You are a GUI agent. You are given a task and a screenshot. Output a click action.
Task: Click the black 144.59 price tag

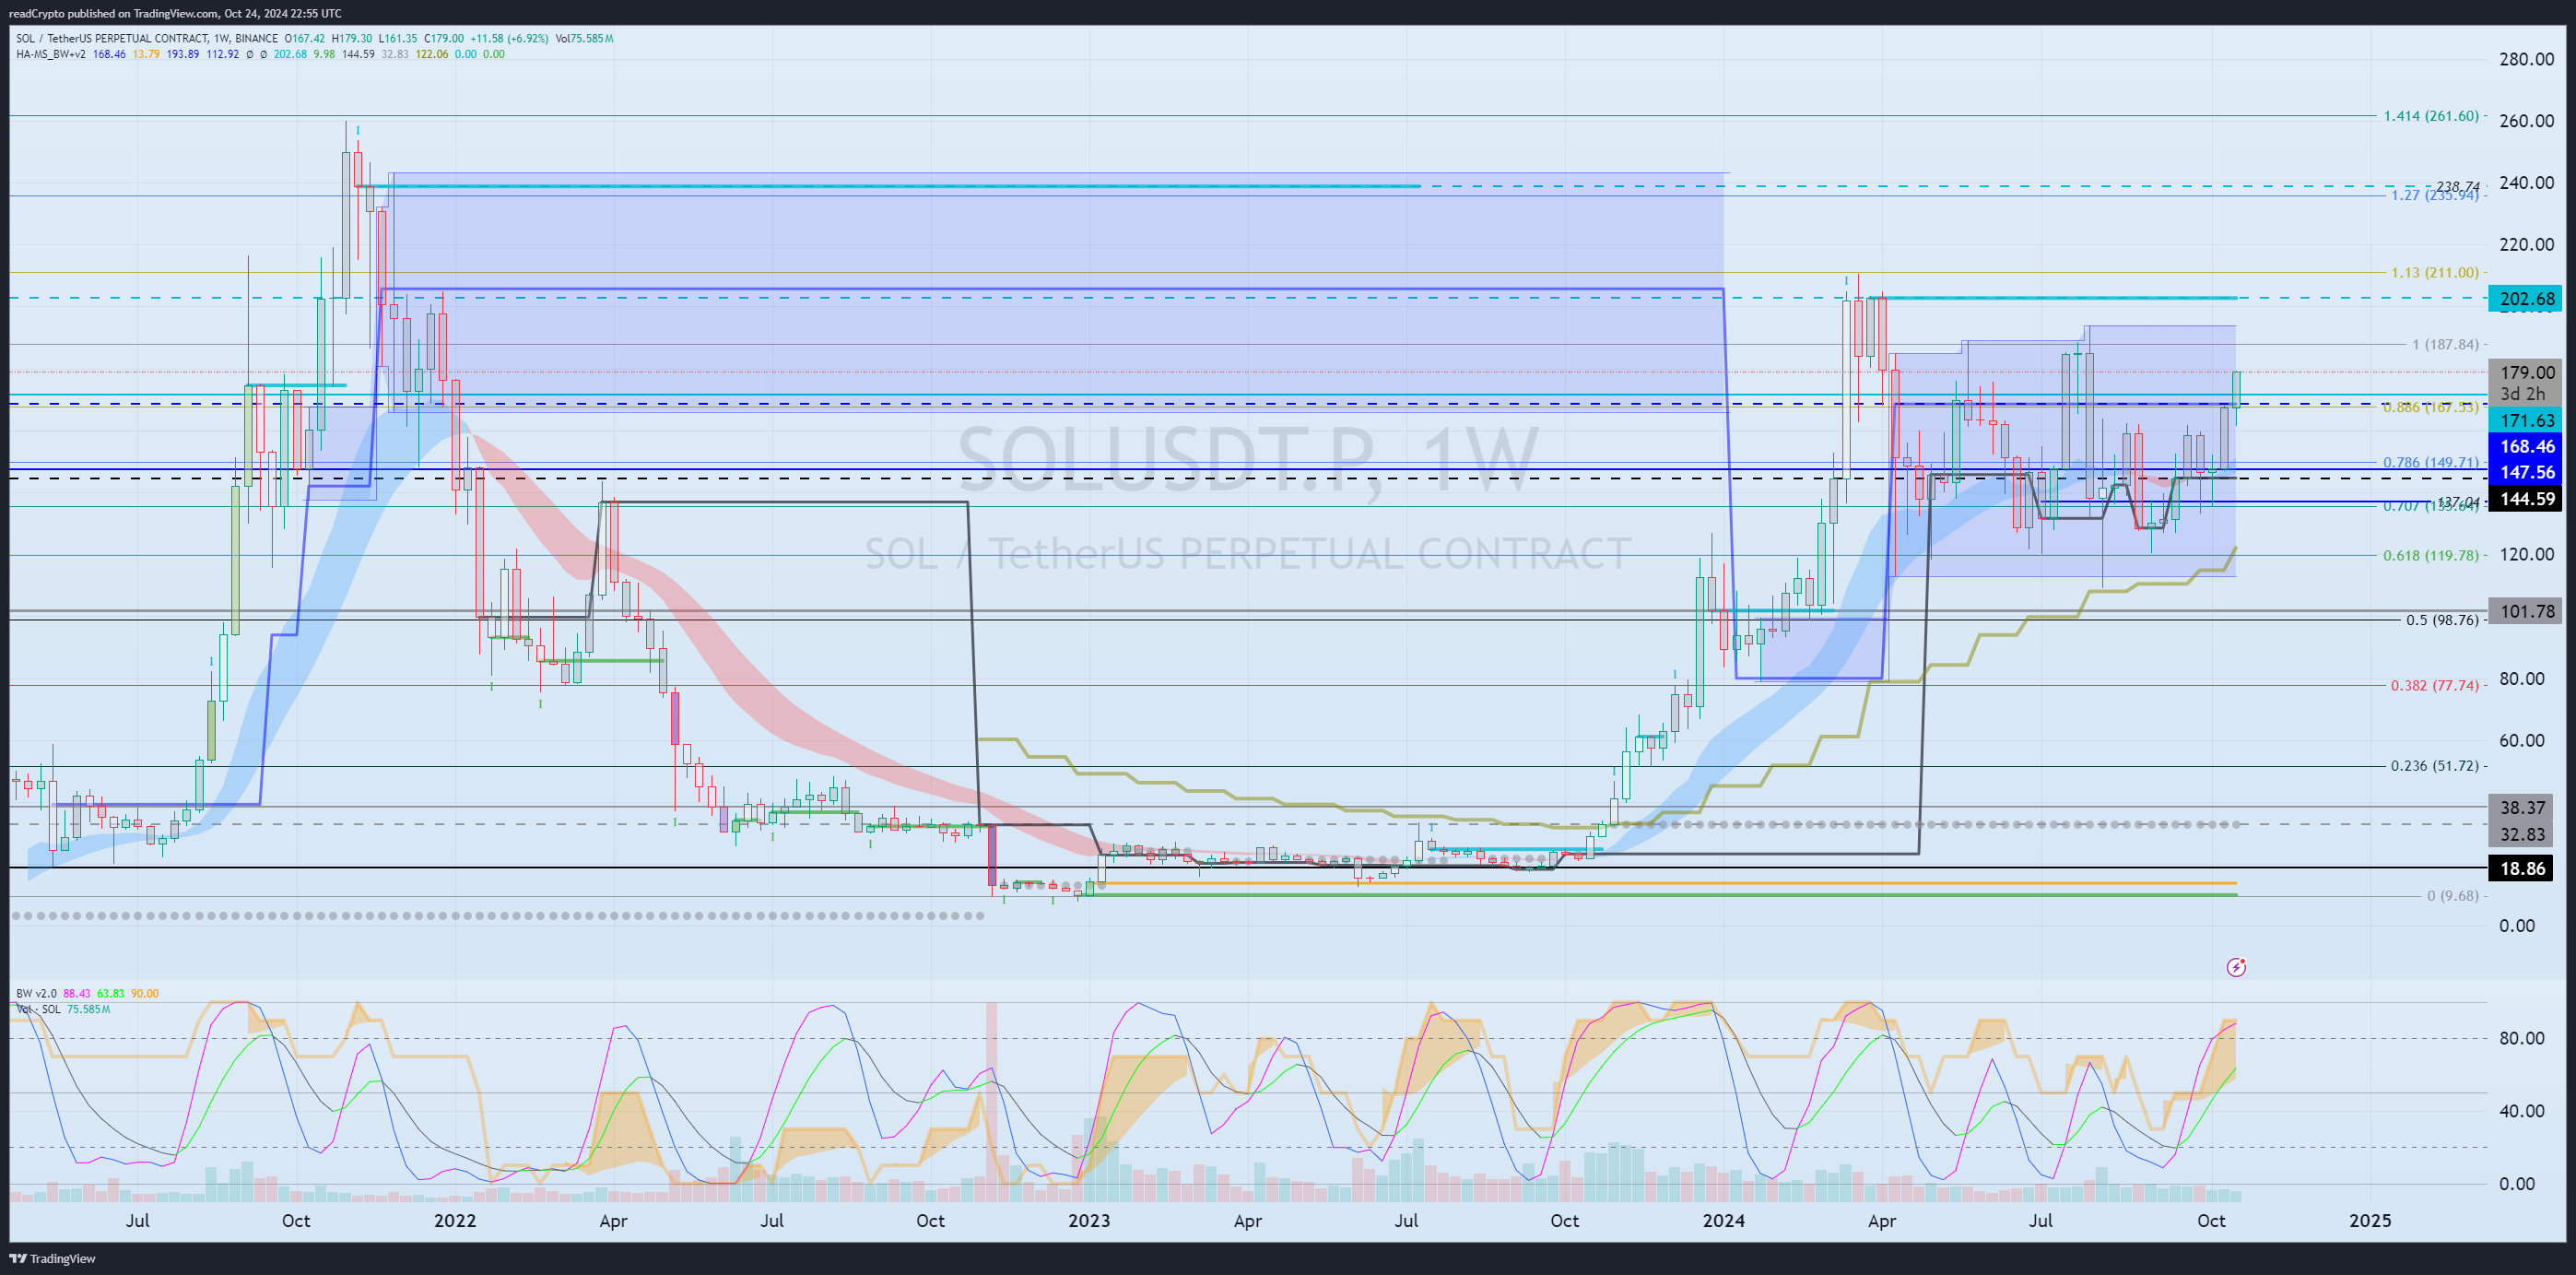click(x=2526, y=499)
